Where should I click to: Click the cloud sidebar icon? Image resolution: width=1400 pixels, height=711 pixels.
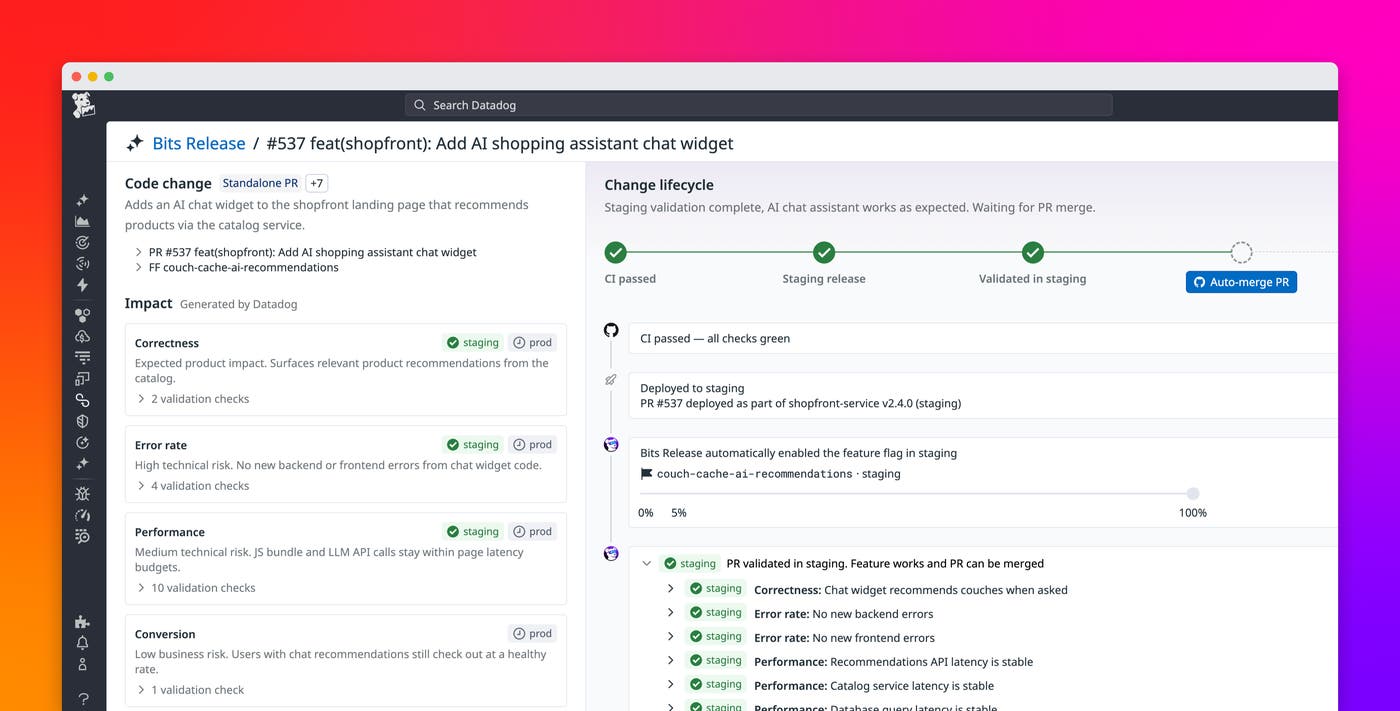83,336
